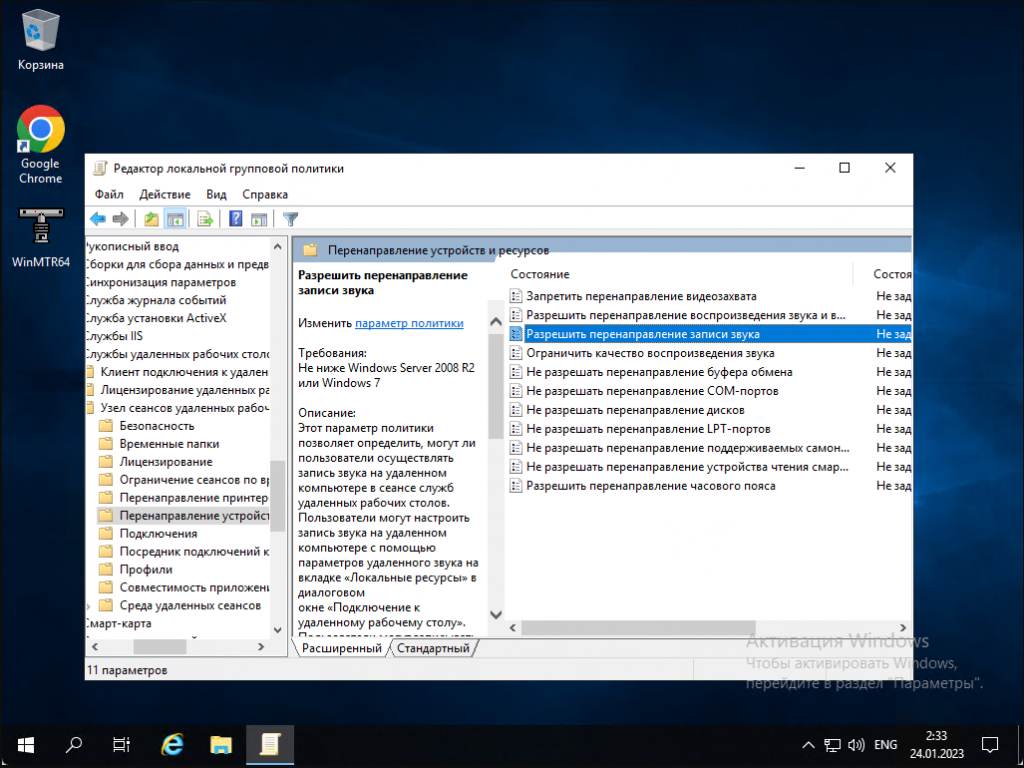Click the Export List toolbar icon
The image size is (1024, 768).
click(x=205, y=219)
